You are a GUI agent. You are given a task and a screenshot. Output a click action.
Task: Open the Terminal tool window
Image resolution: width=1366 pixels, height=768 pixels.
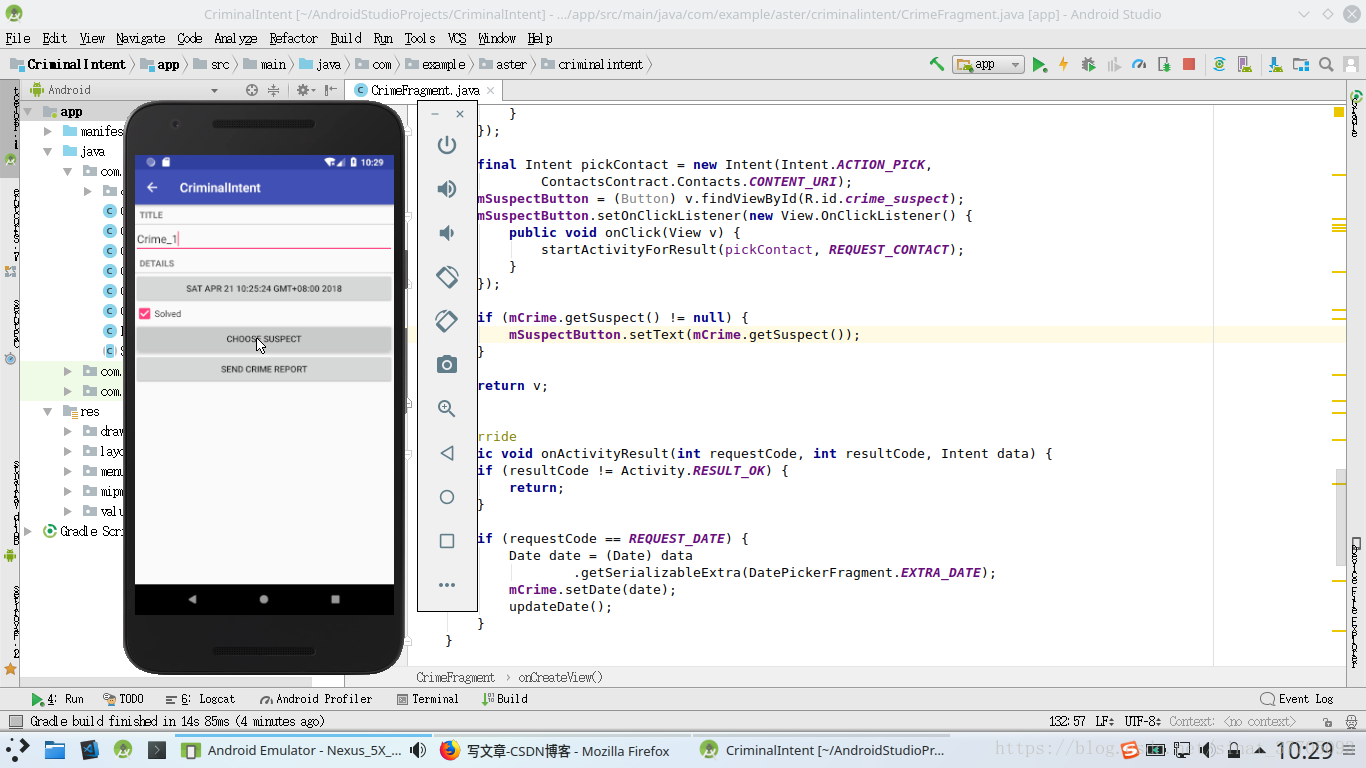tap(427, 699)
